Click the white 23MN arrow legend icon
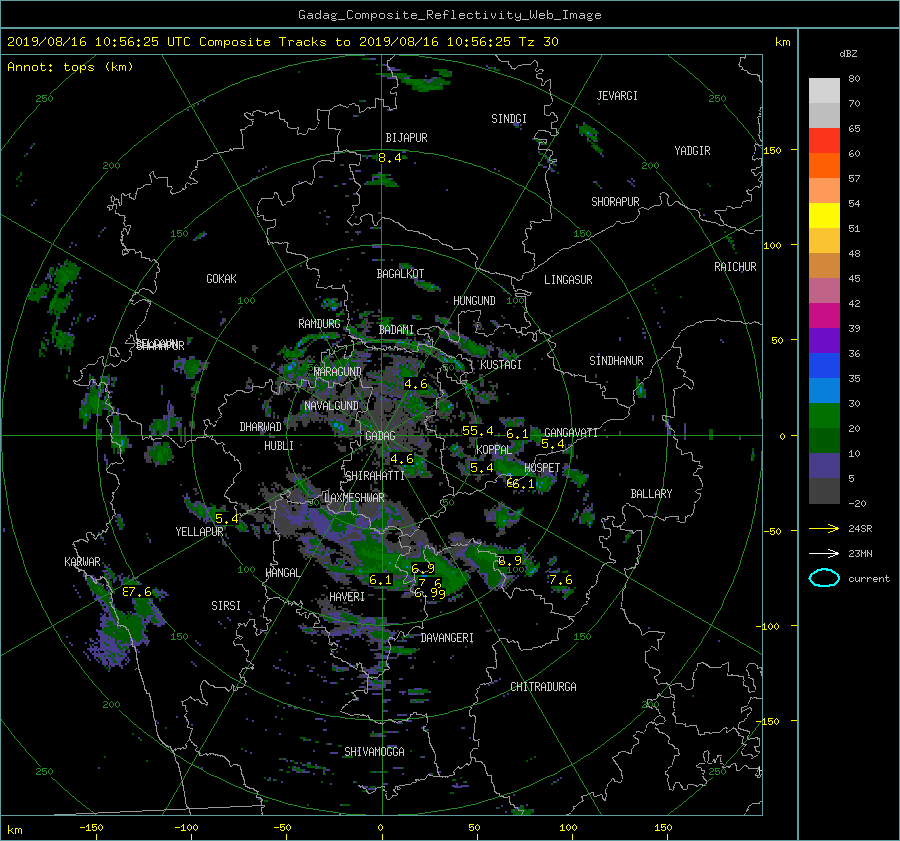The image size is (900, 841). pos(824,553)
